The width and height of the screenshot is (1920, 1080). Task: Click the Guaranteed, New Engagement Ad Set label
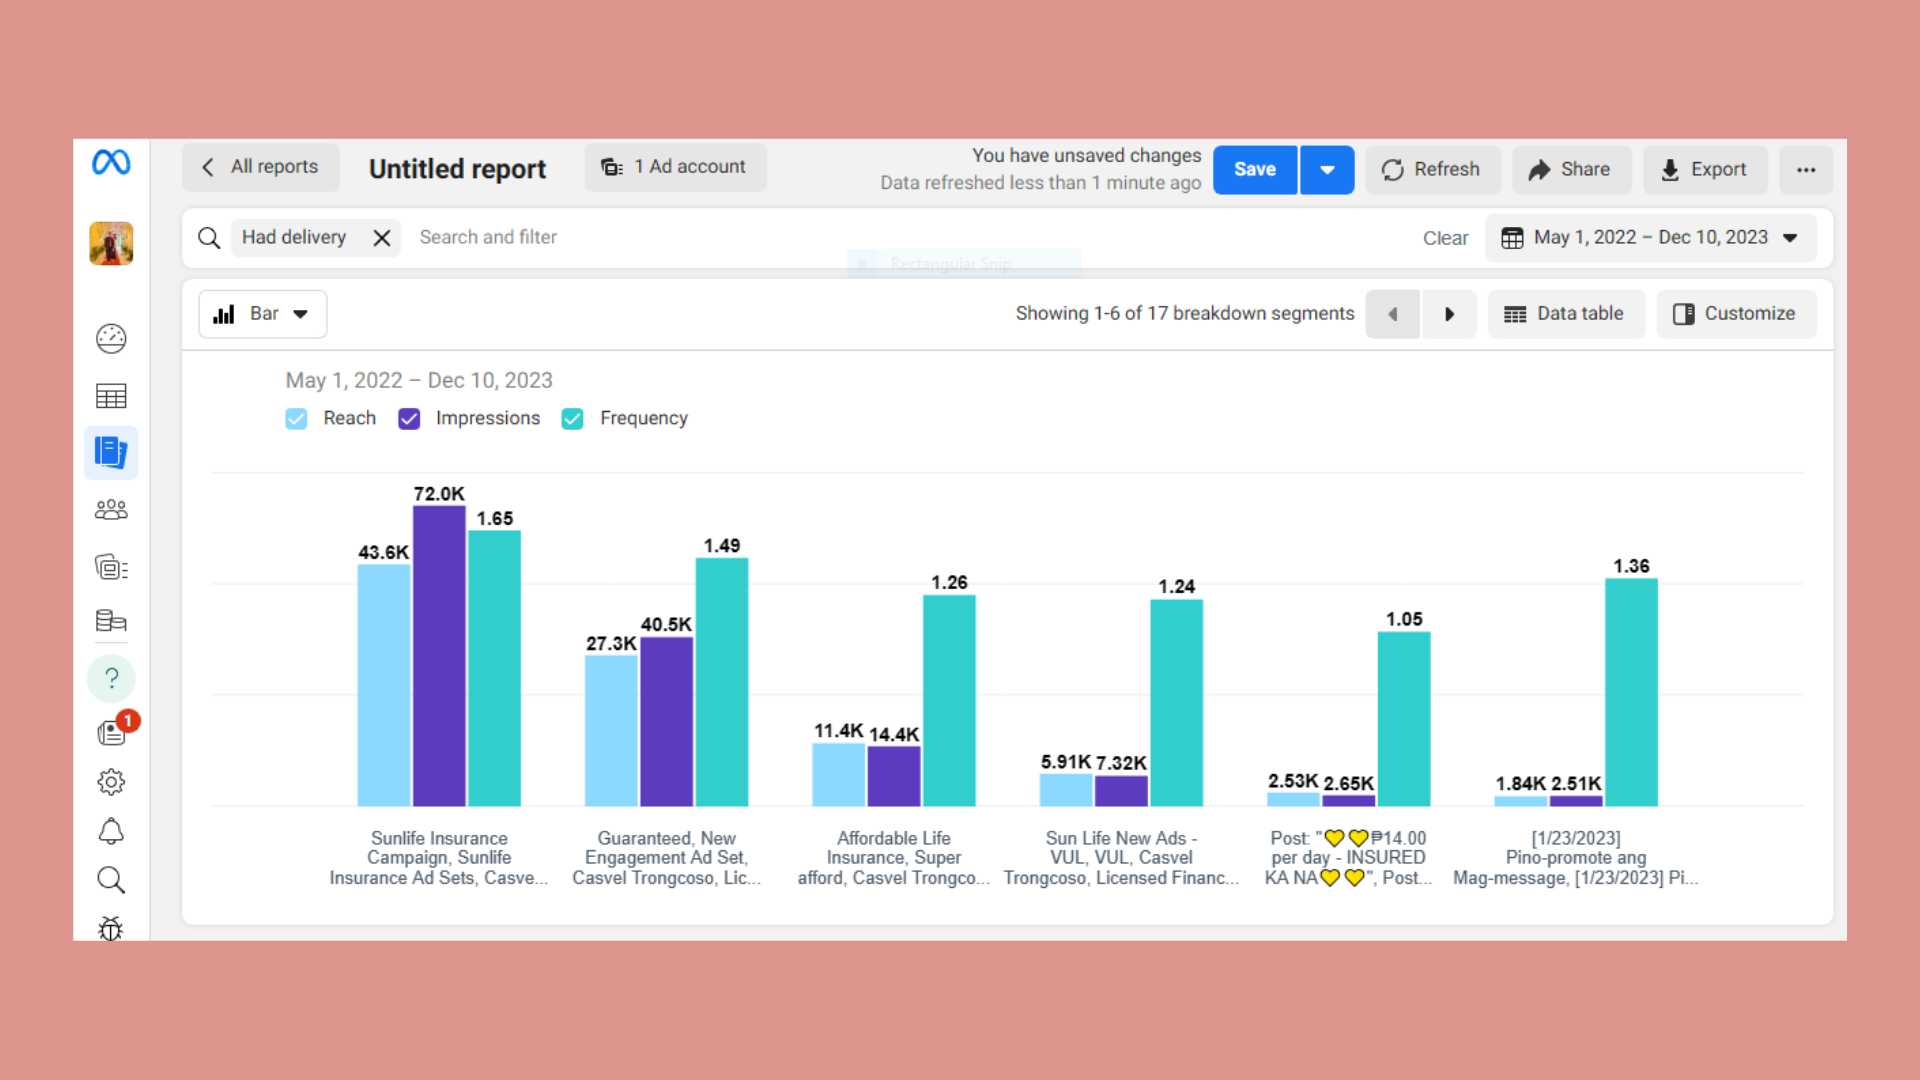pos(667,858)
